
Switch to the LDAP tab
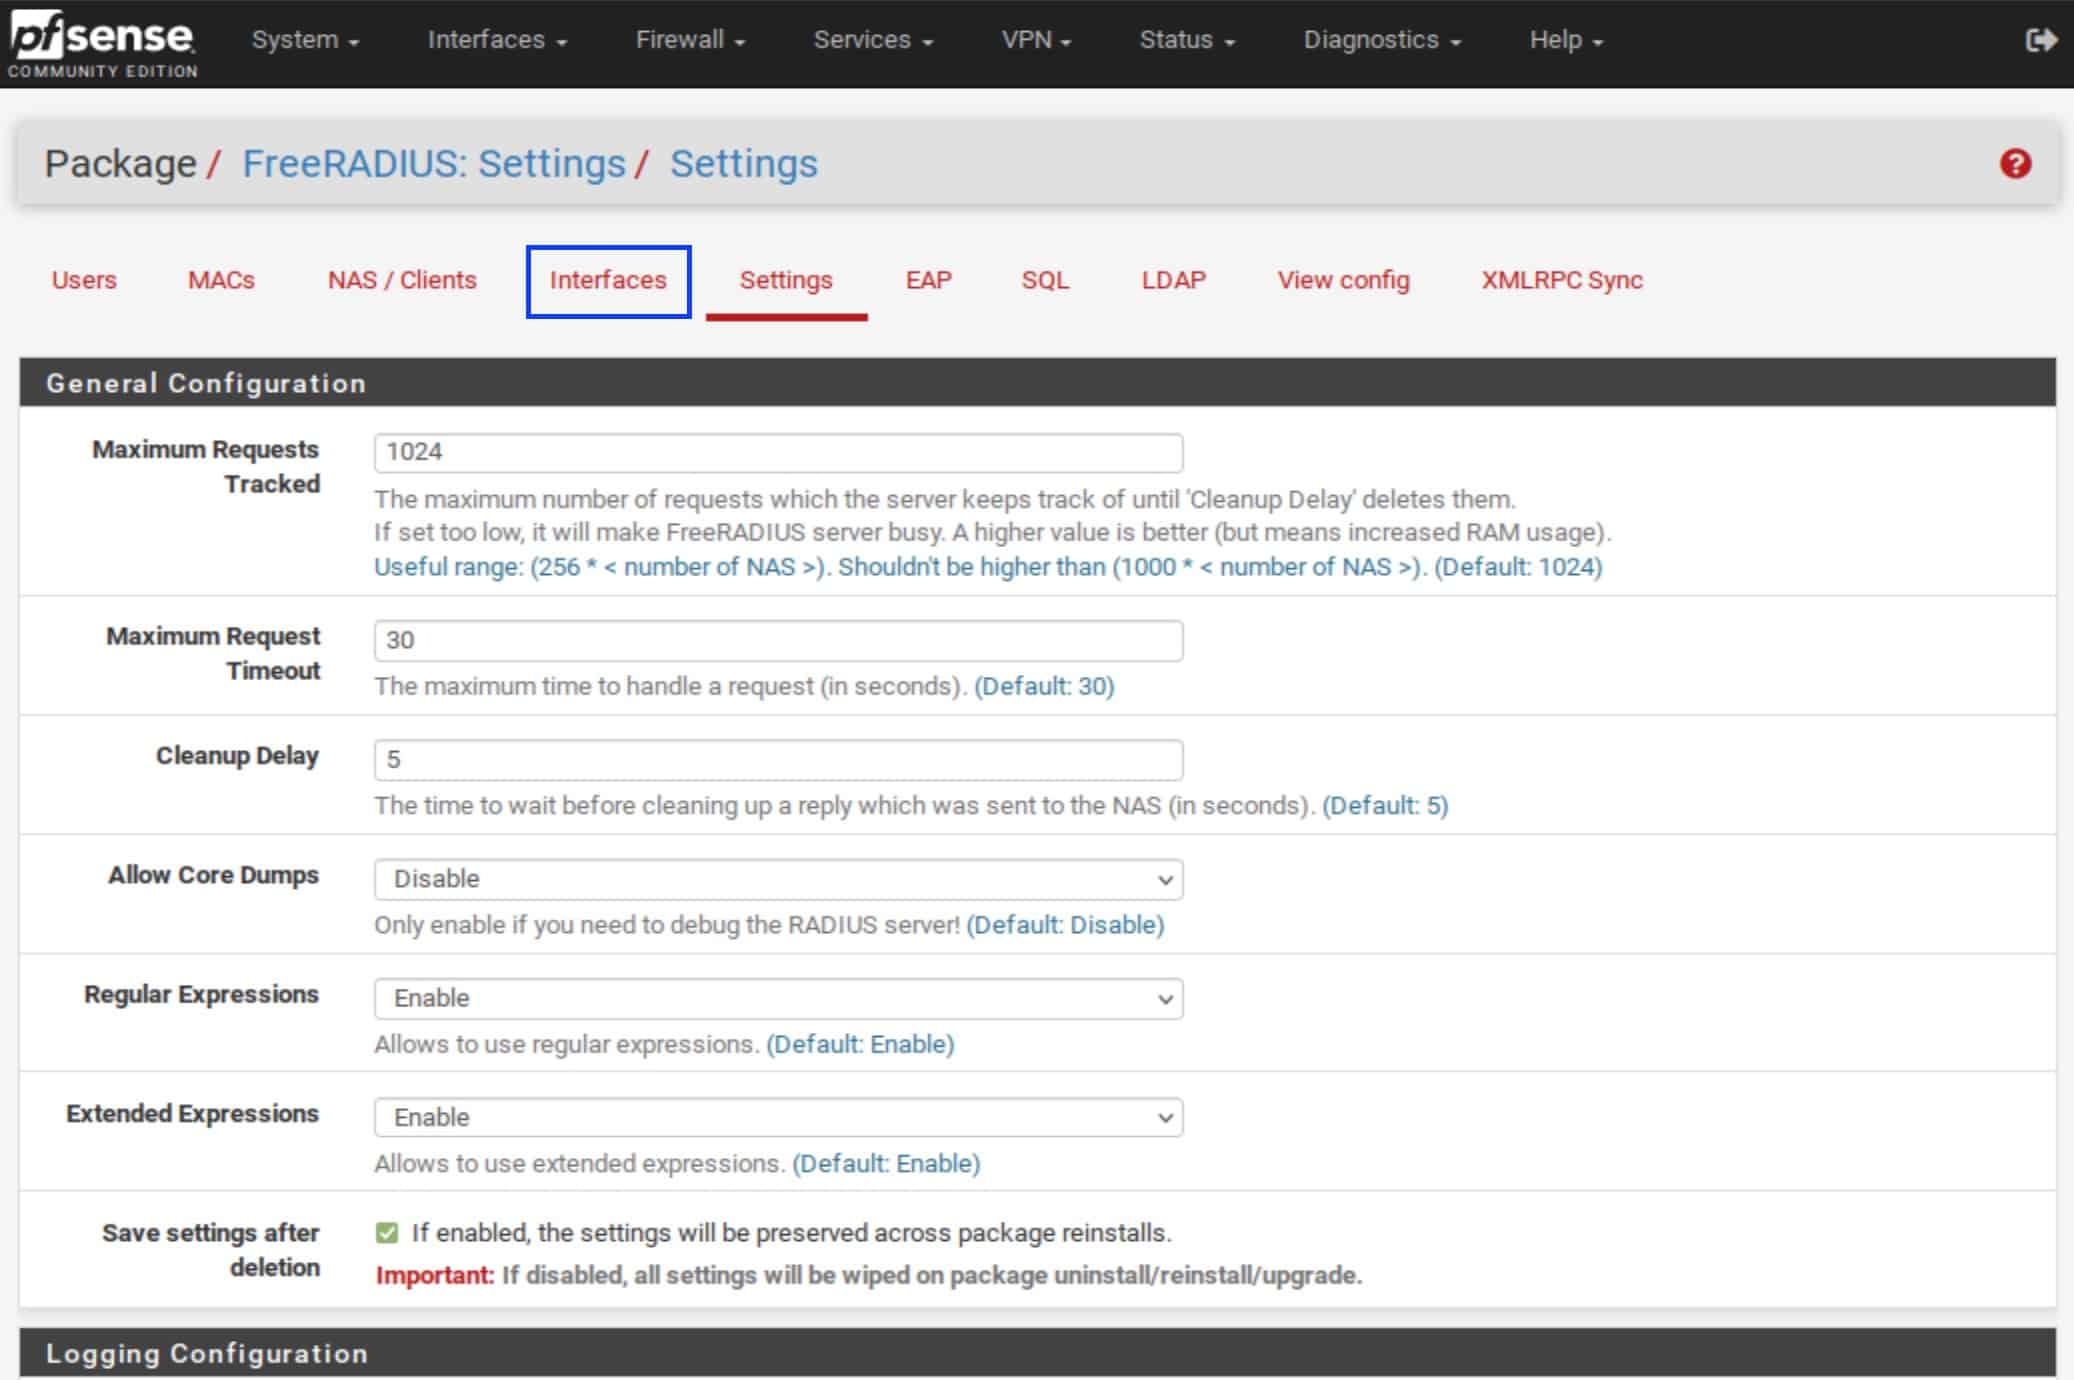1174,280
